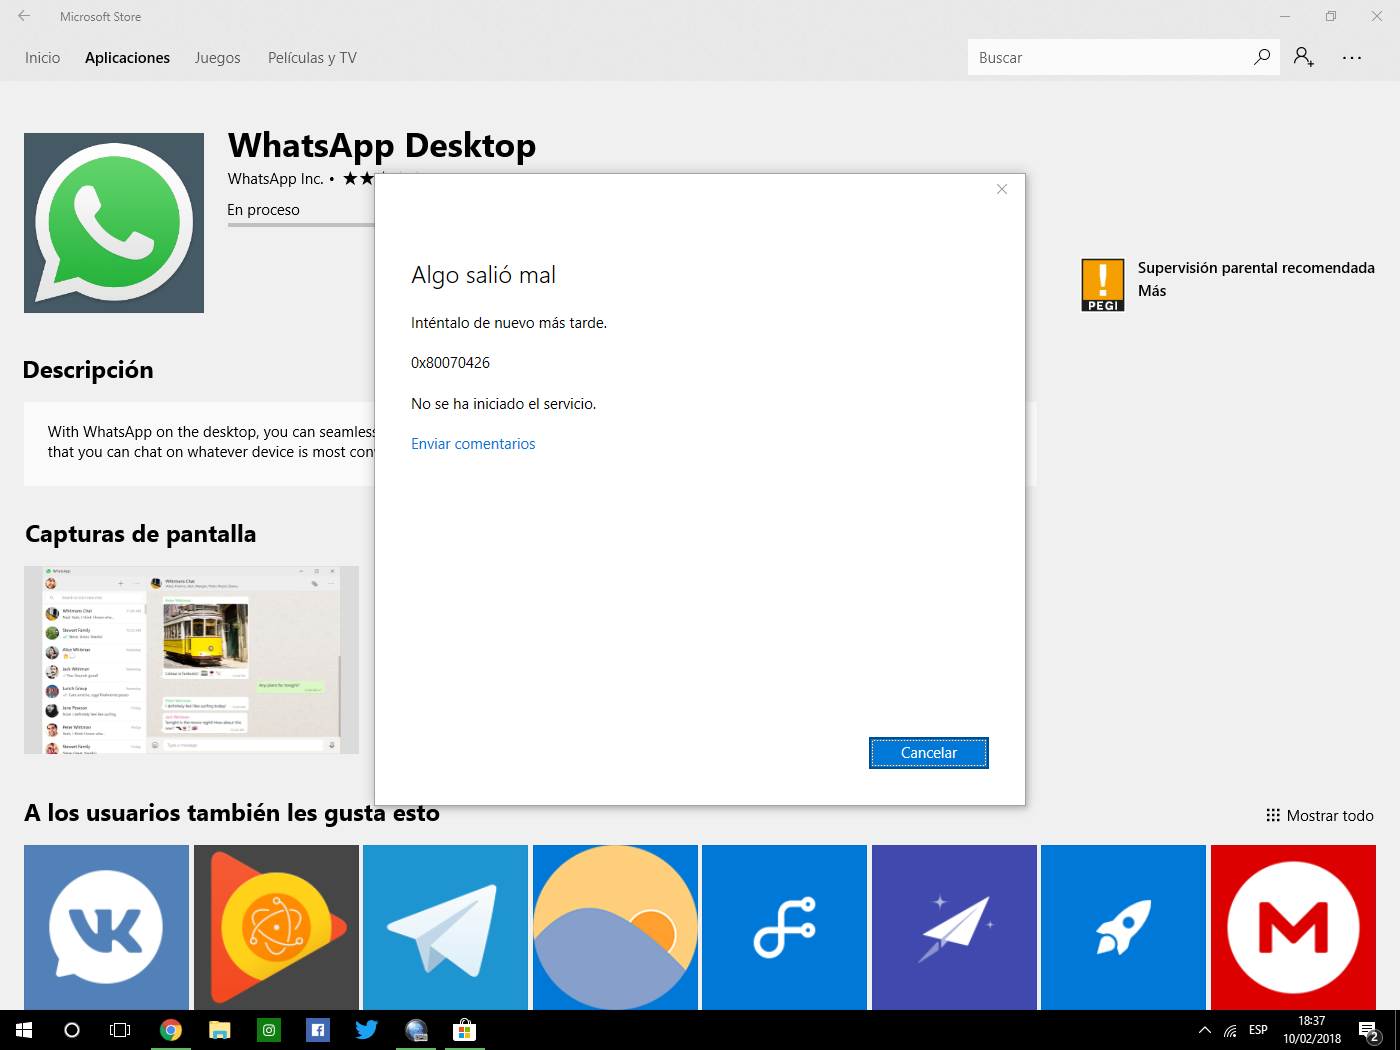Switch to the Juegos tab

click(x=218, y=58)
